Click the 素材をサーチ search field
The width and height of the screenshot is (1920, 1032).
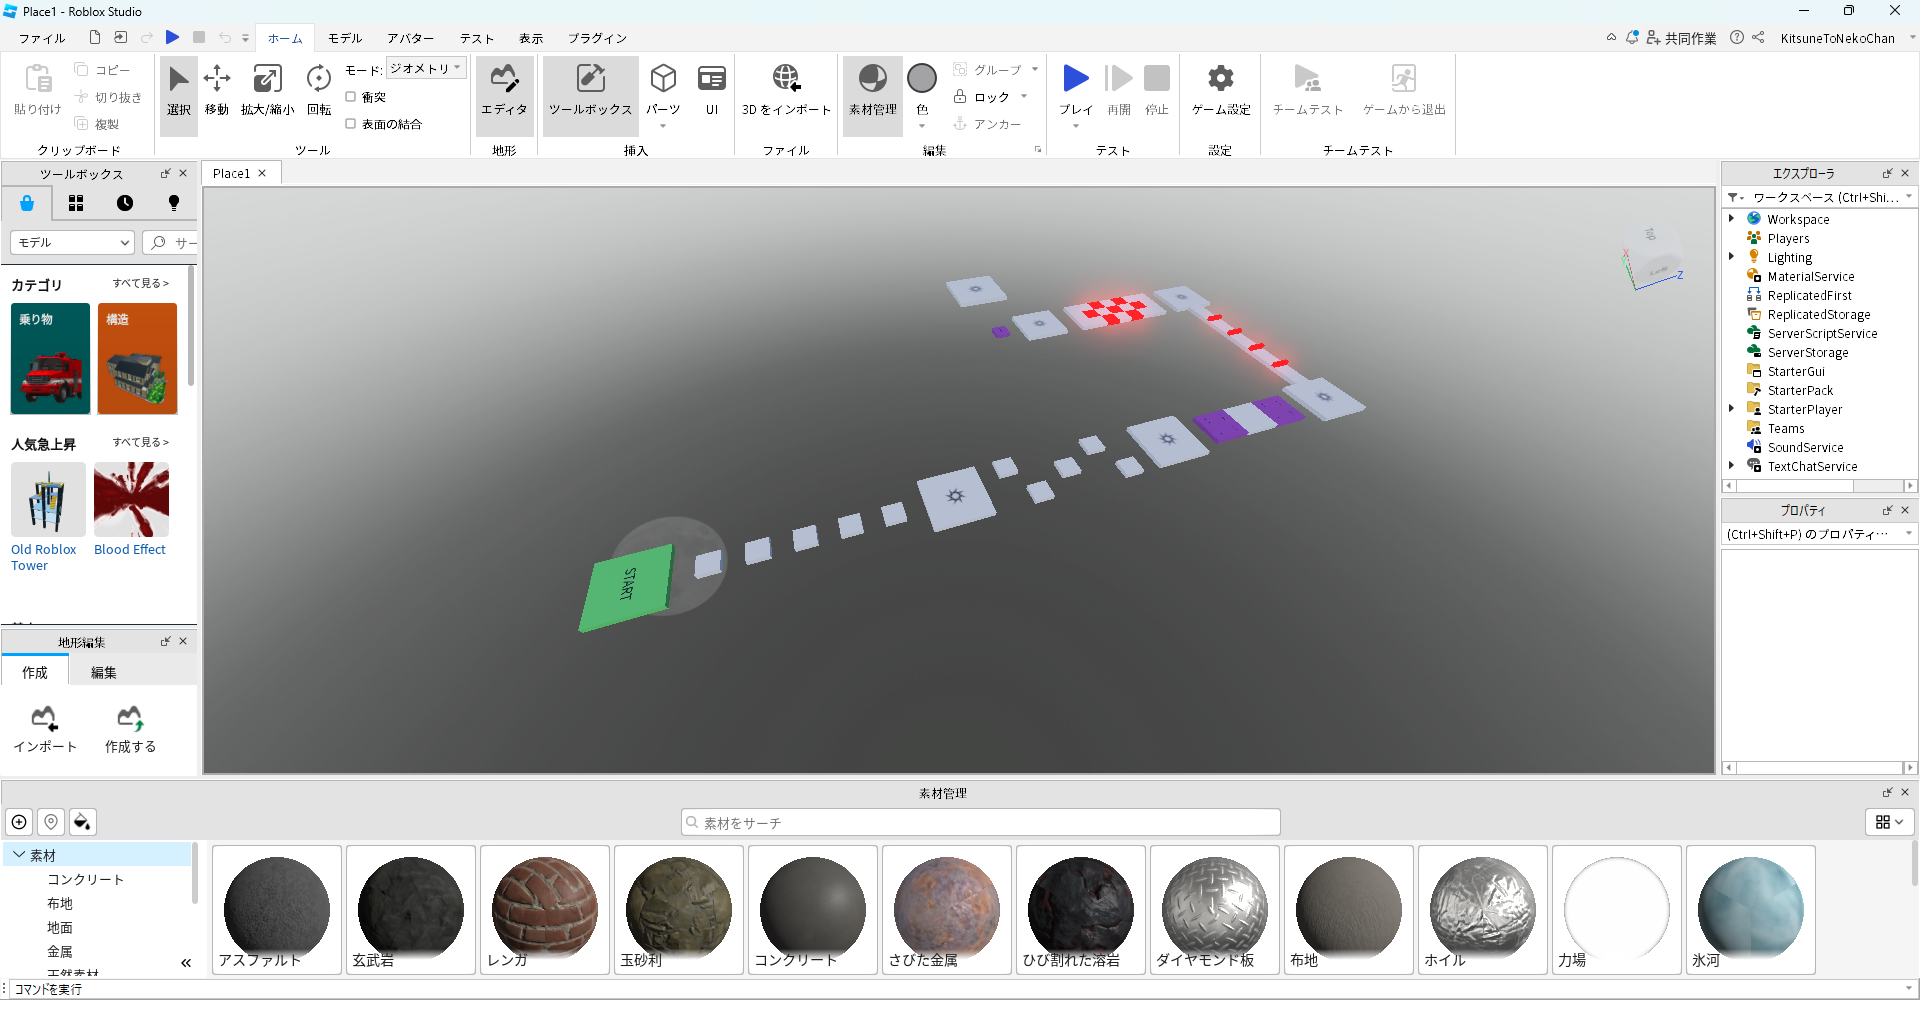pos(981,822)
